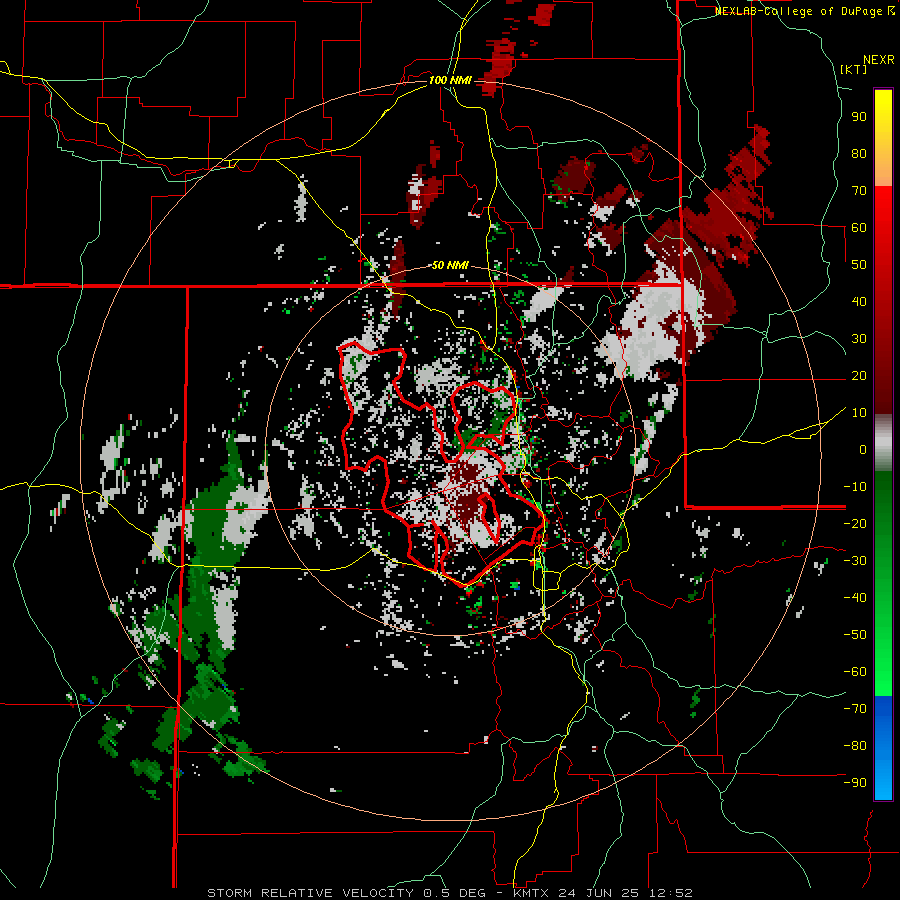Click the [KT] units label above color bar
The width and height of the screenshot is (900, 900).
pos(854,69)
